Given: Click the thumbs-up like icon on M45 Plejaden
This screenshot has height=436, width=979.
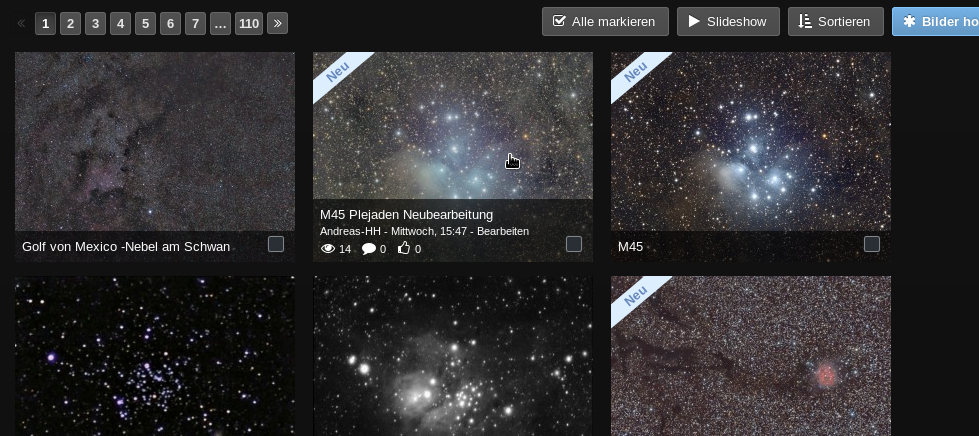Looking at the screenshot, I should 404,249.
